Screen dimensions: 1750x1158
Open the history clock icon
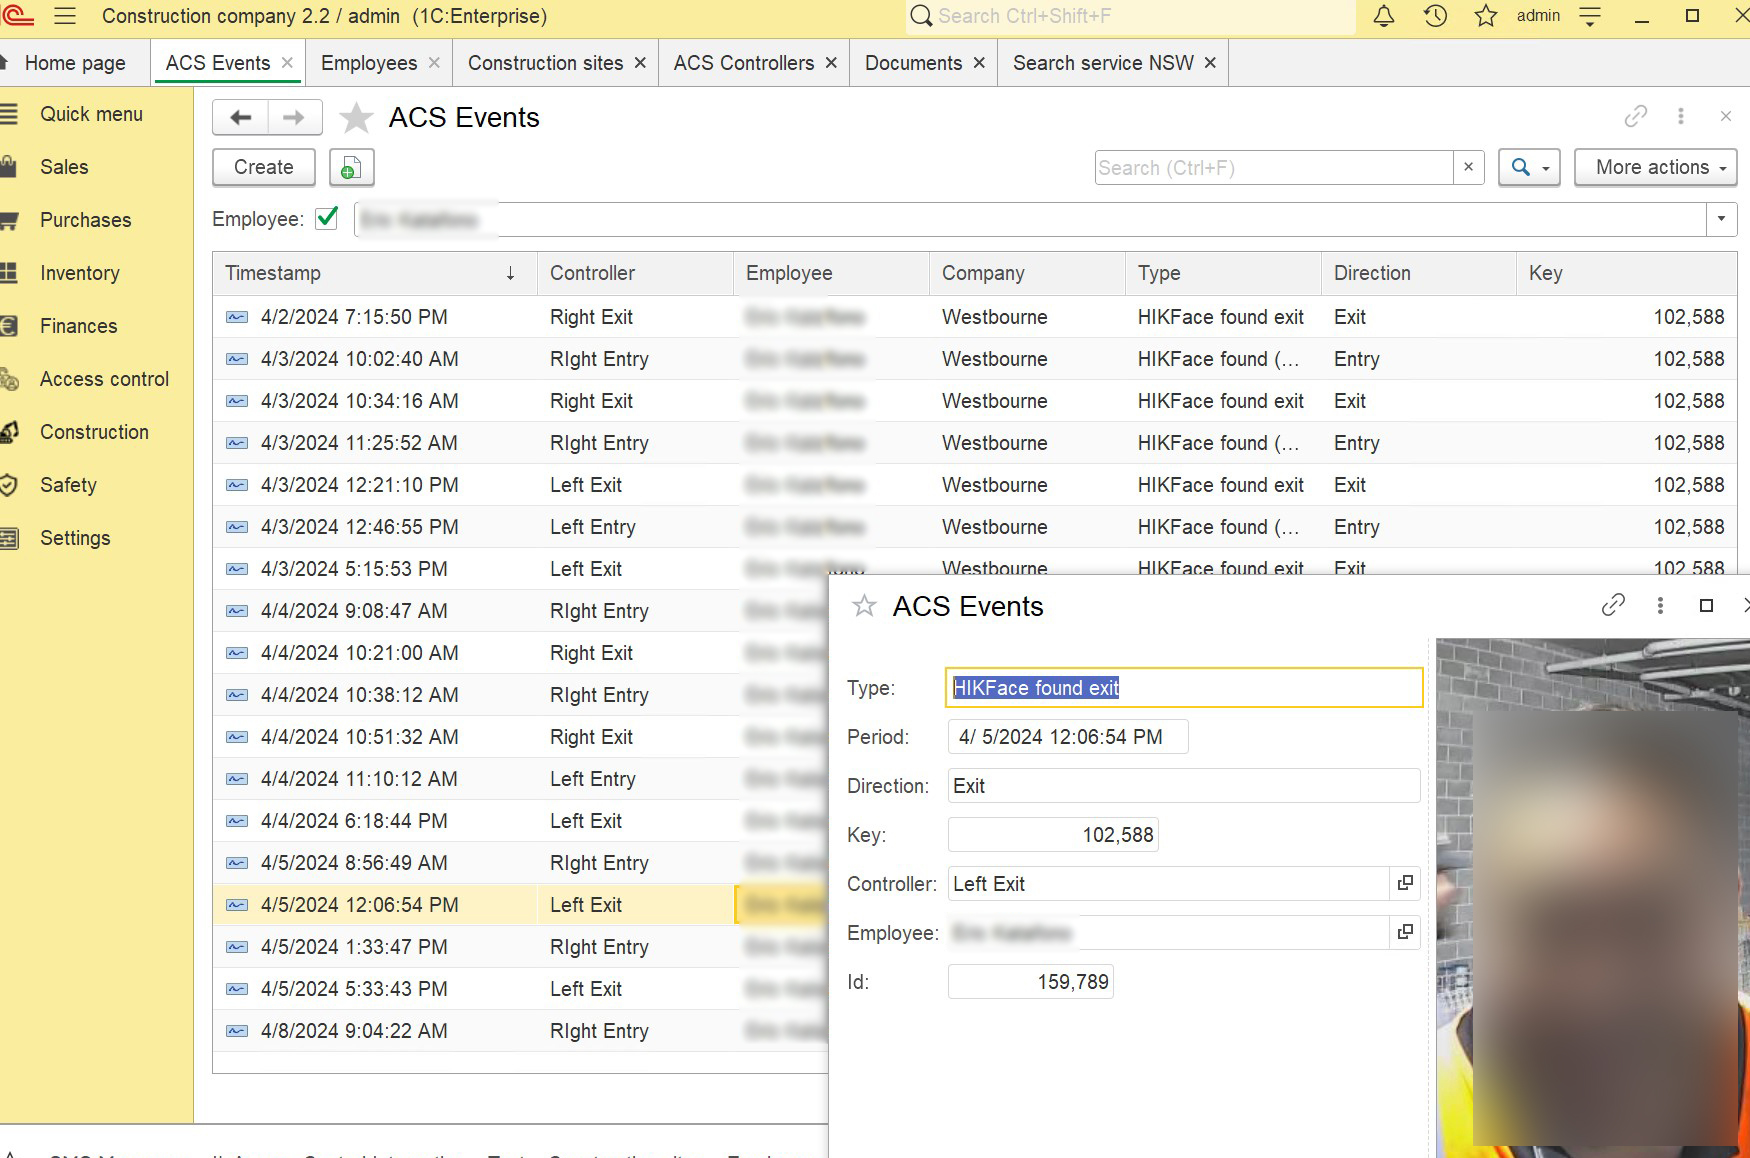pyautogui.click(x=1435, y=16)
